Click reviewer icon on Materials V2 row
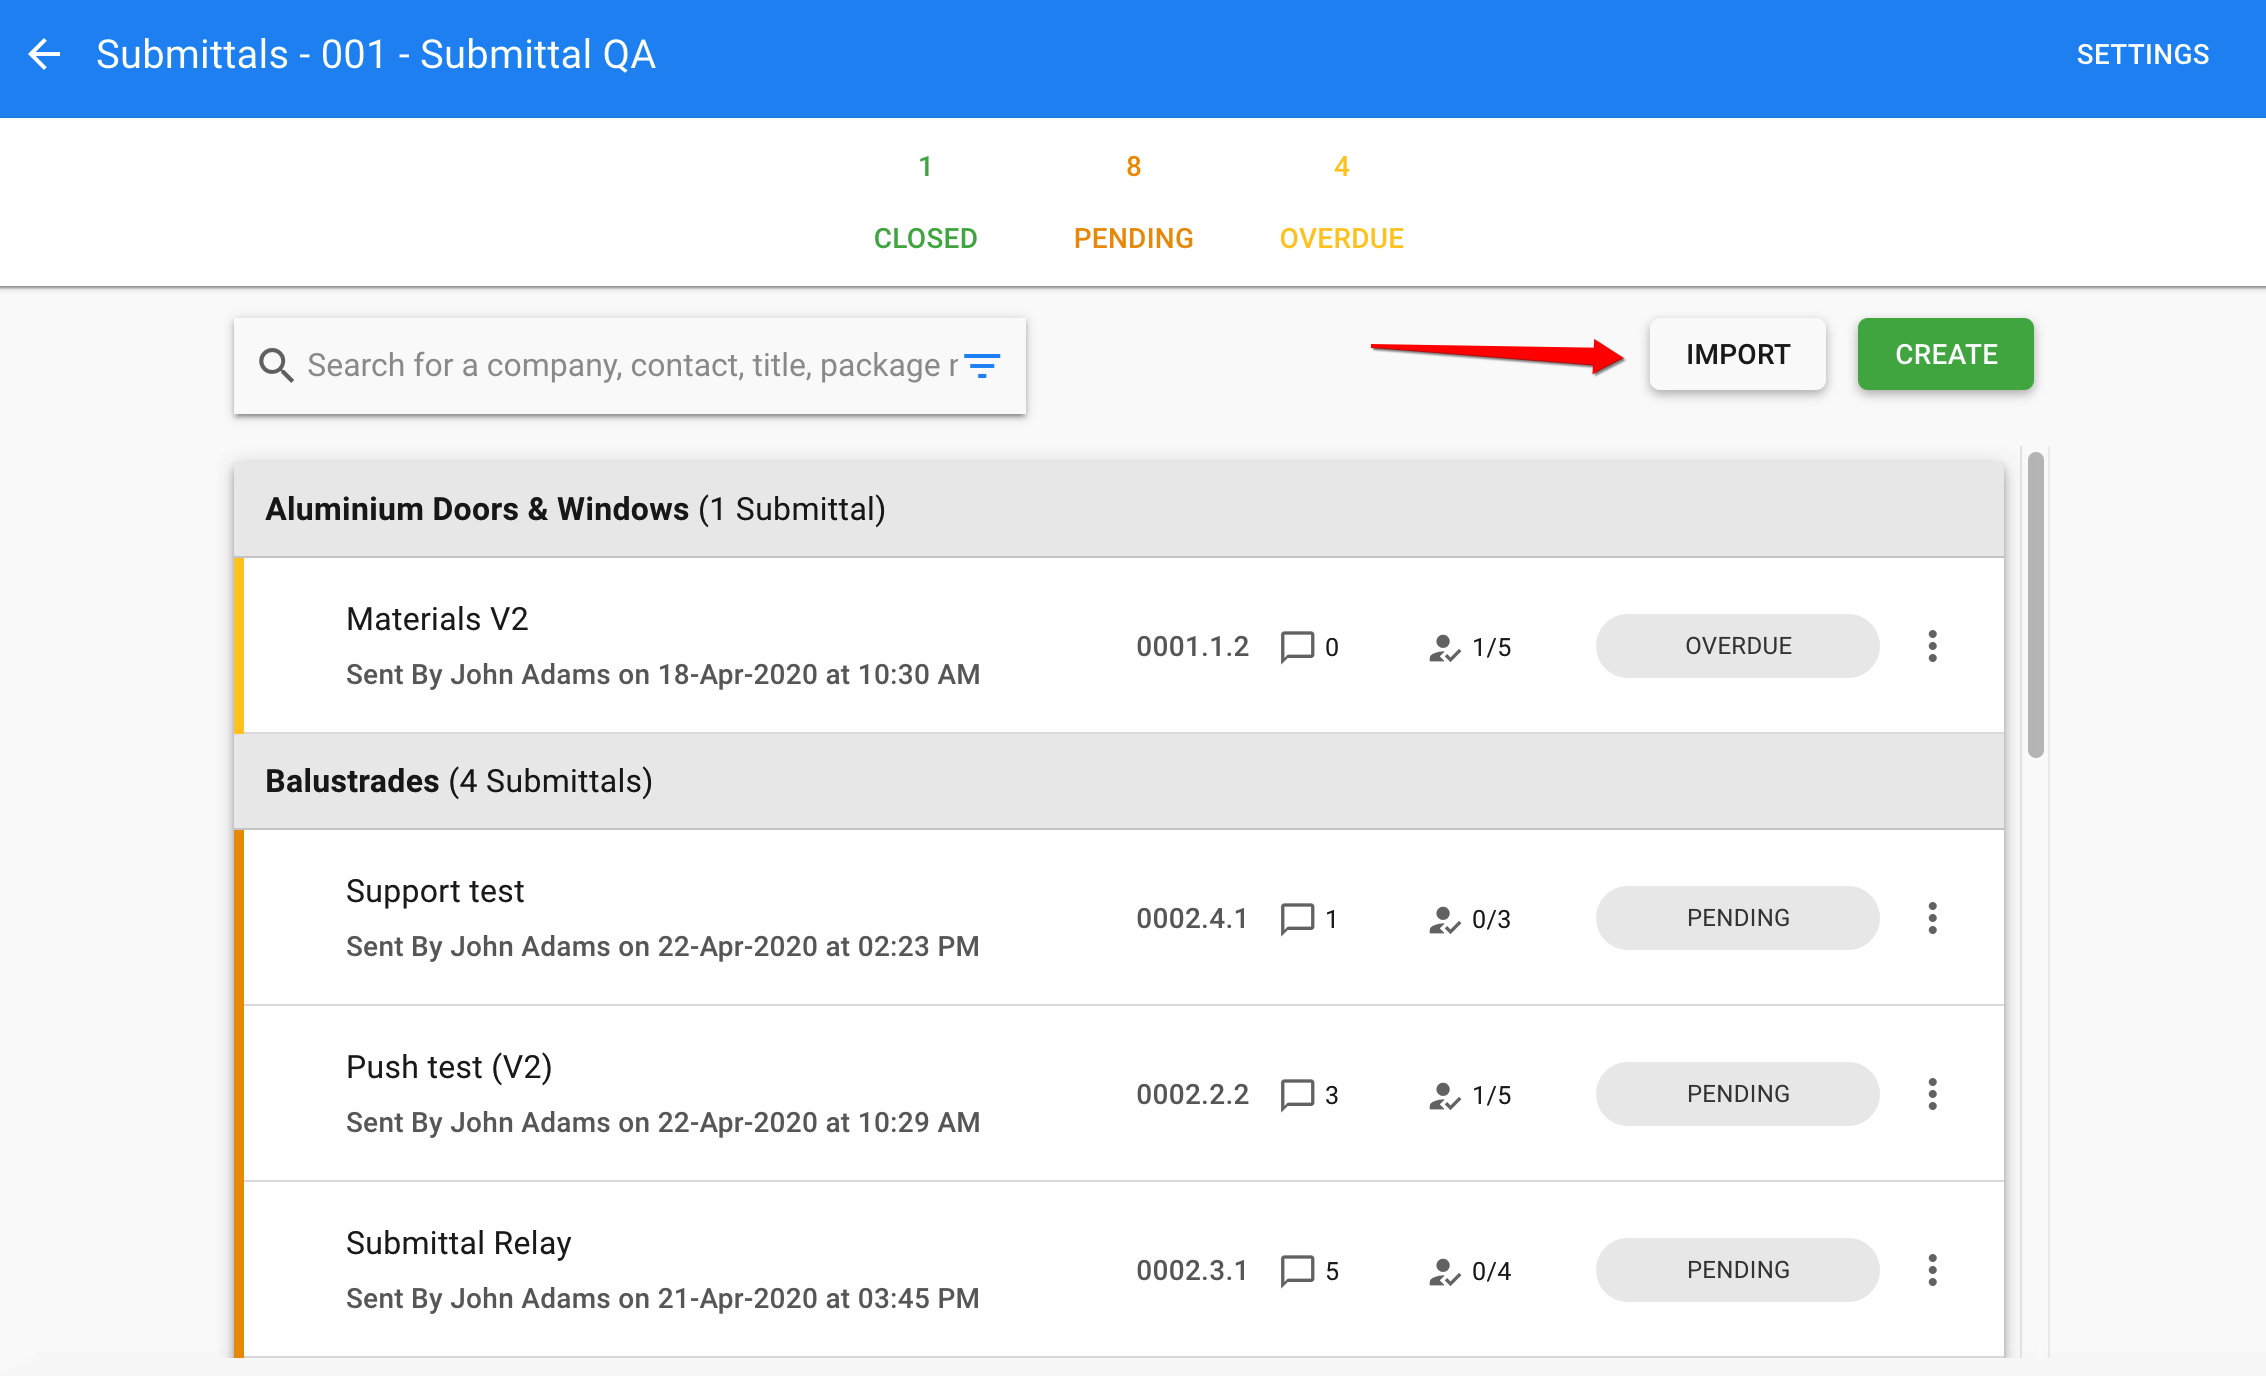The image size is (2266, 1376). pyautogui.click(x=1444, y=648)
